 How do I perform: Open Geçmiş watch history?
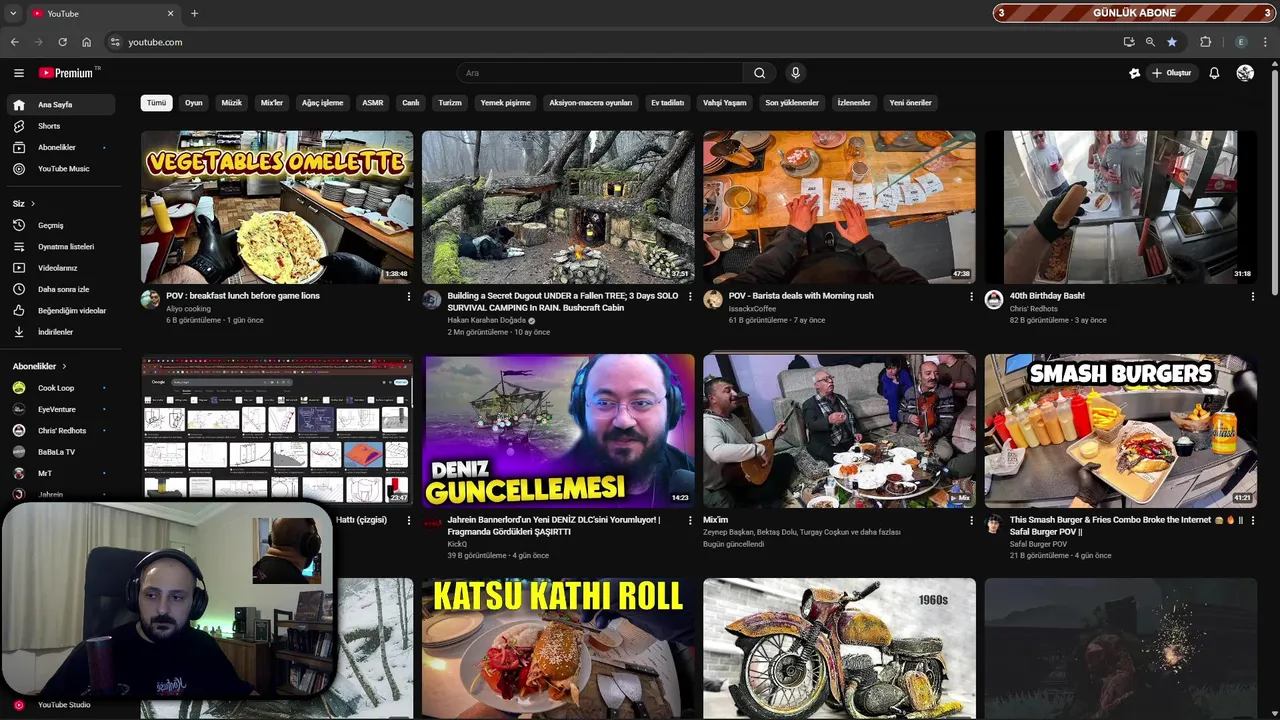coord(60,225)
